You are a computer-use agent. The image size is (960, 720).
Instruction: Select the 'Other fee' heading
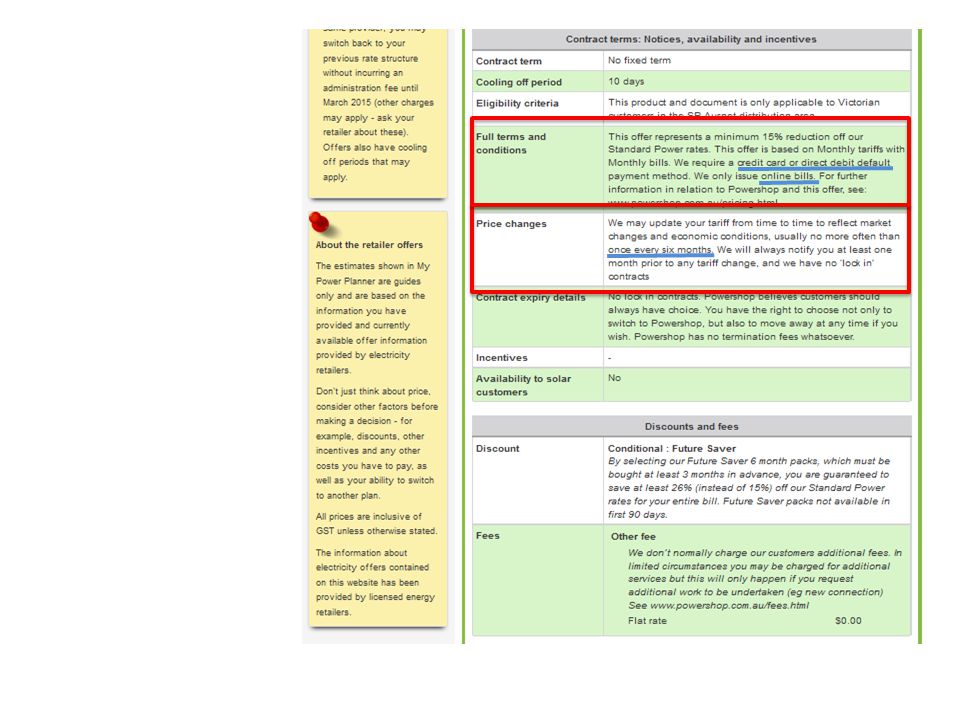[x=633, y=537]
